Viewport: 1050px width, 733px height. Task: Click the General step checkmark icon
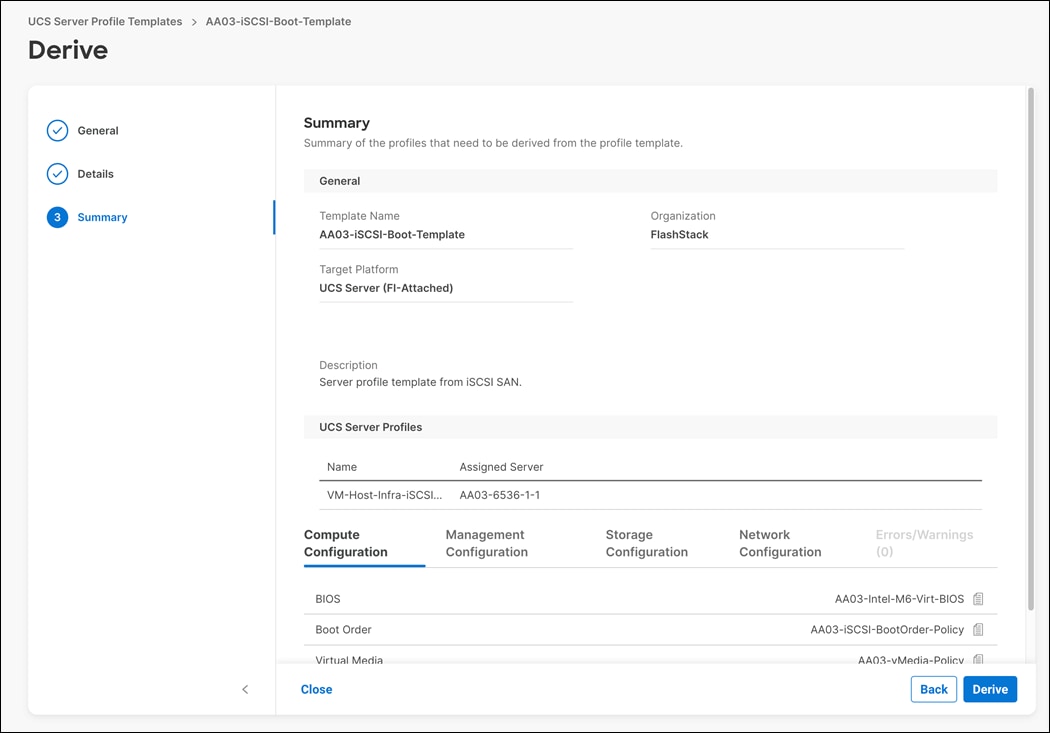pyautogui.click(x=57, y=130)
